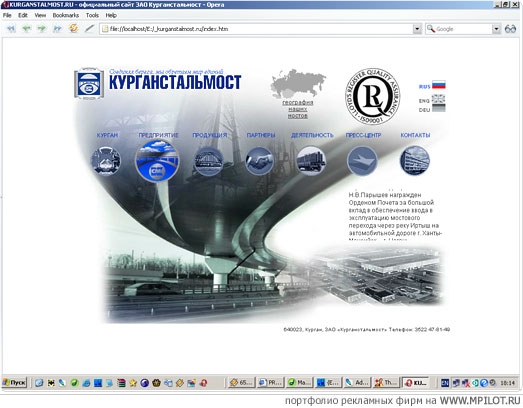Switch to the '65...' taskbar window
The width and height of the screenshot is (523, 408).
242,383
